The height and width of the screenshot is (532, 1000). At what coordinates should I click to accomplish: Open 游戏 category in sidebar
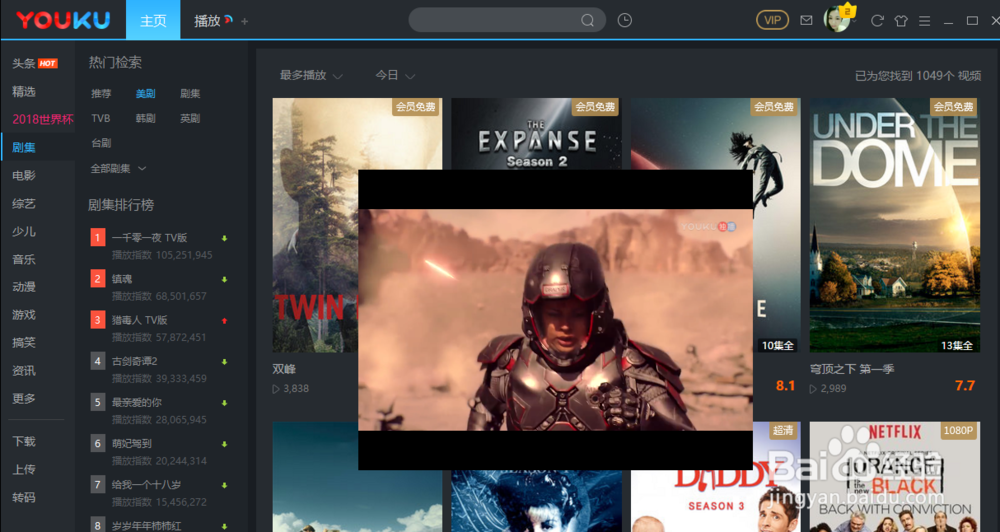[x=24, y=314]
